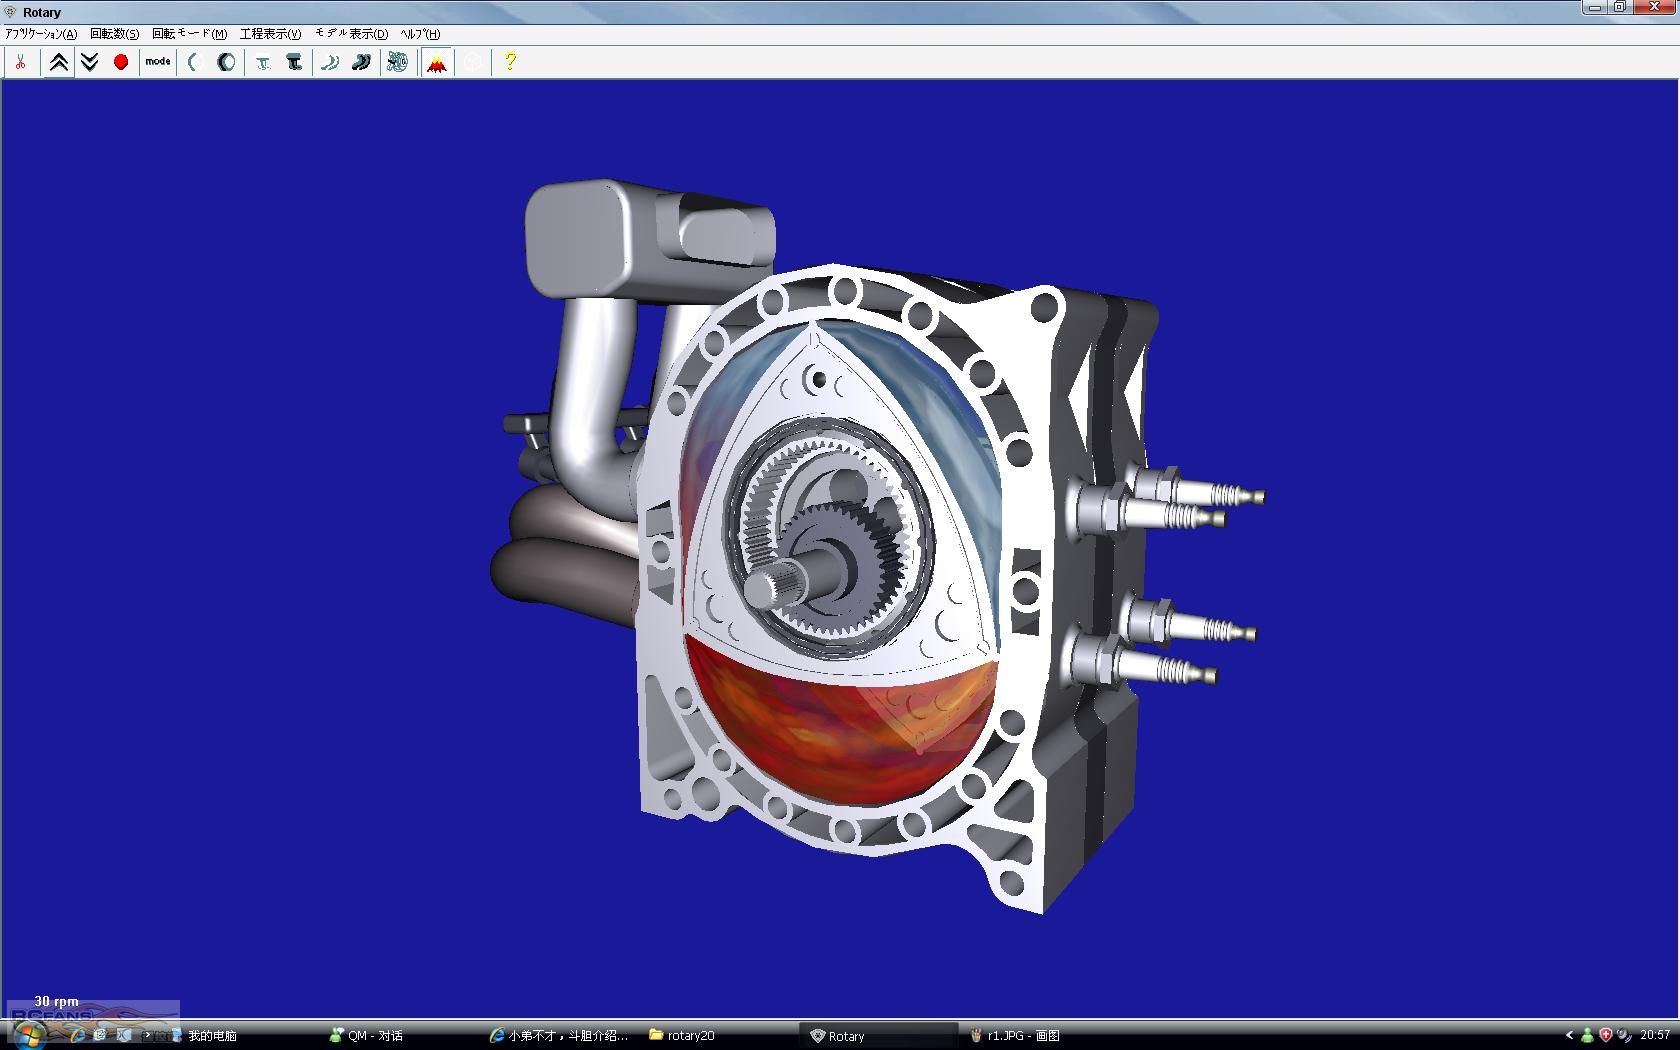Toggle the light exhaust pipe icon
1680x1050 pixels.
click(x=330, y=62)
